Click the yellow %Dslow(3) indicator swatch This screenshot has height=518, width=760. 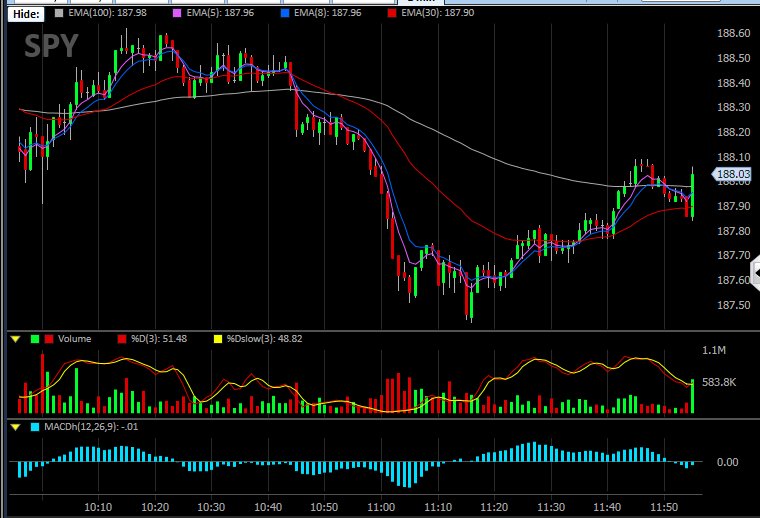click(x=218, y=339)
